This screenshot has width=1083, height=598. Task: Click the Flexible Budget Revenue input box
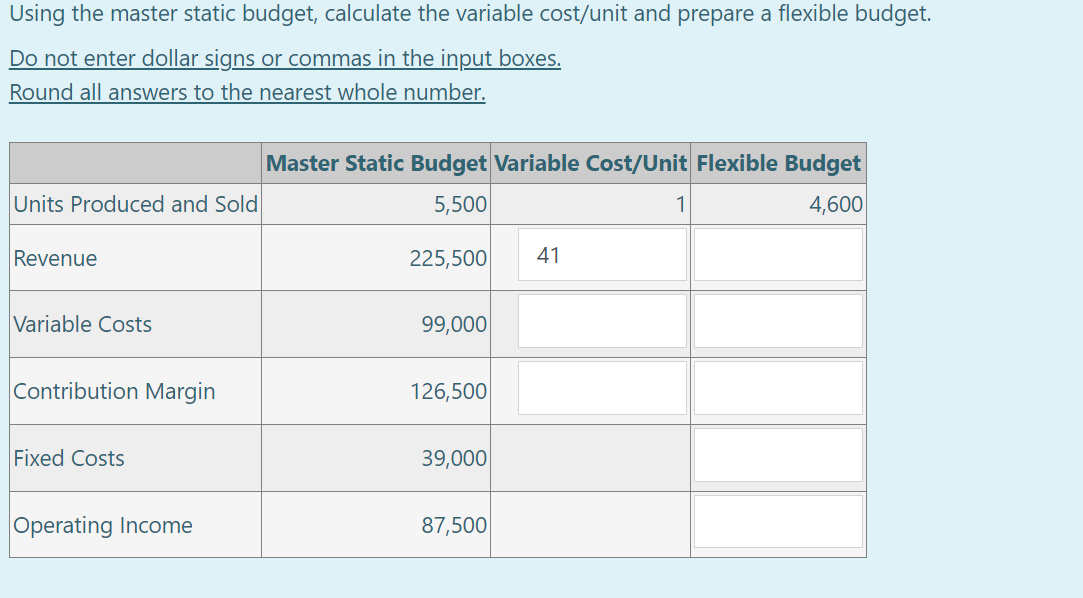tap(778, 254)
